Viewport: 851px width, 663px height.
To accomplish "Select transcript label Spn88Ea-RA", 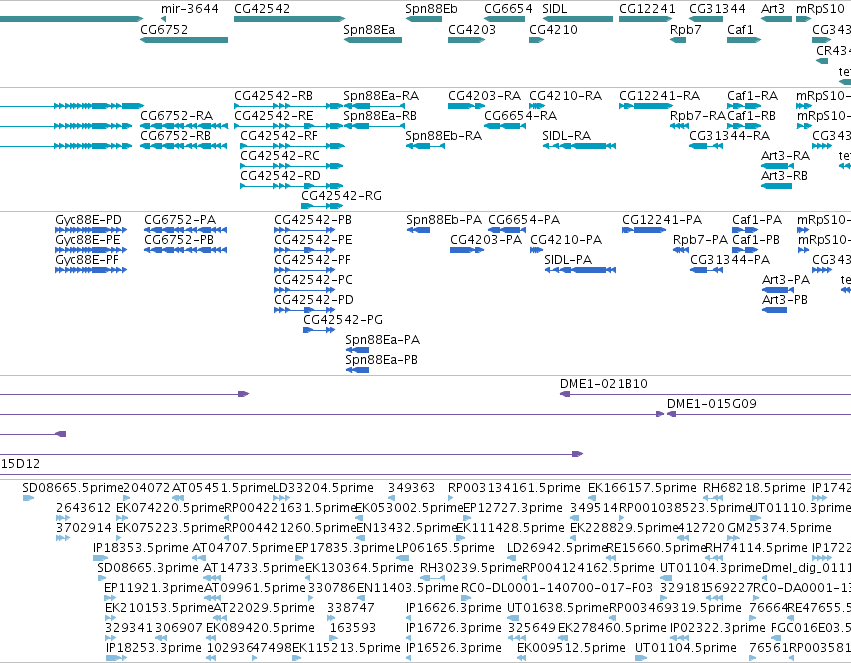I will (380, 96).
